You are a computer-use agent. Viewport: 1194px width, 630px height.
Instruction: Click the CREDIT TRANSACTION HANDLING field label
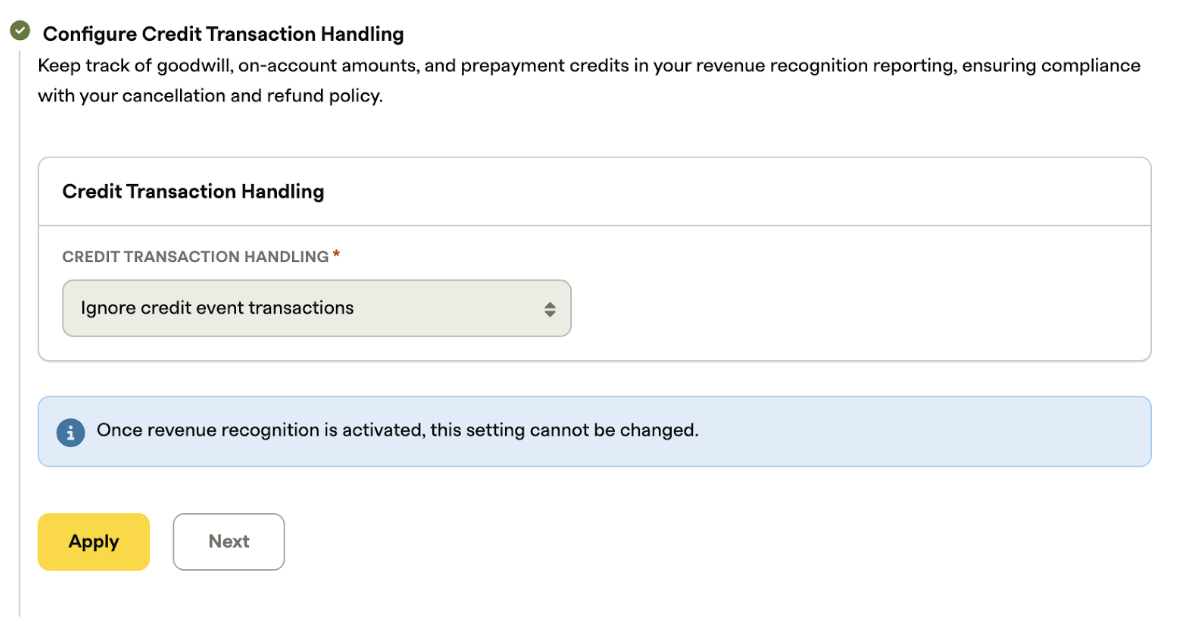(196, 257)
